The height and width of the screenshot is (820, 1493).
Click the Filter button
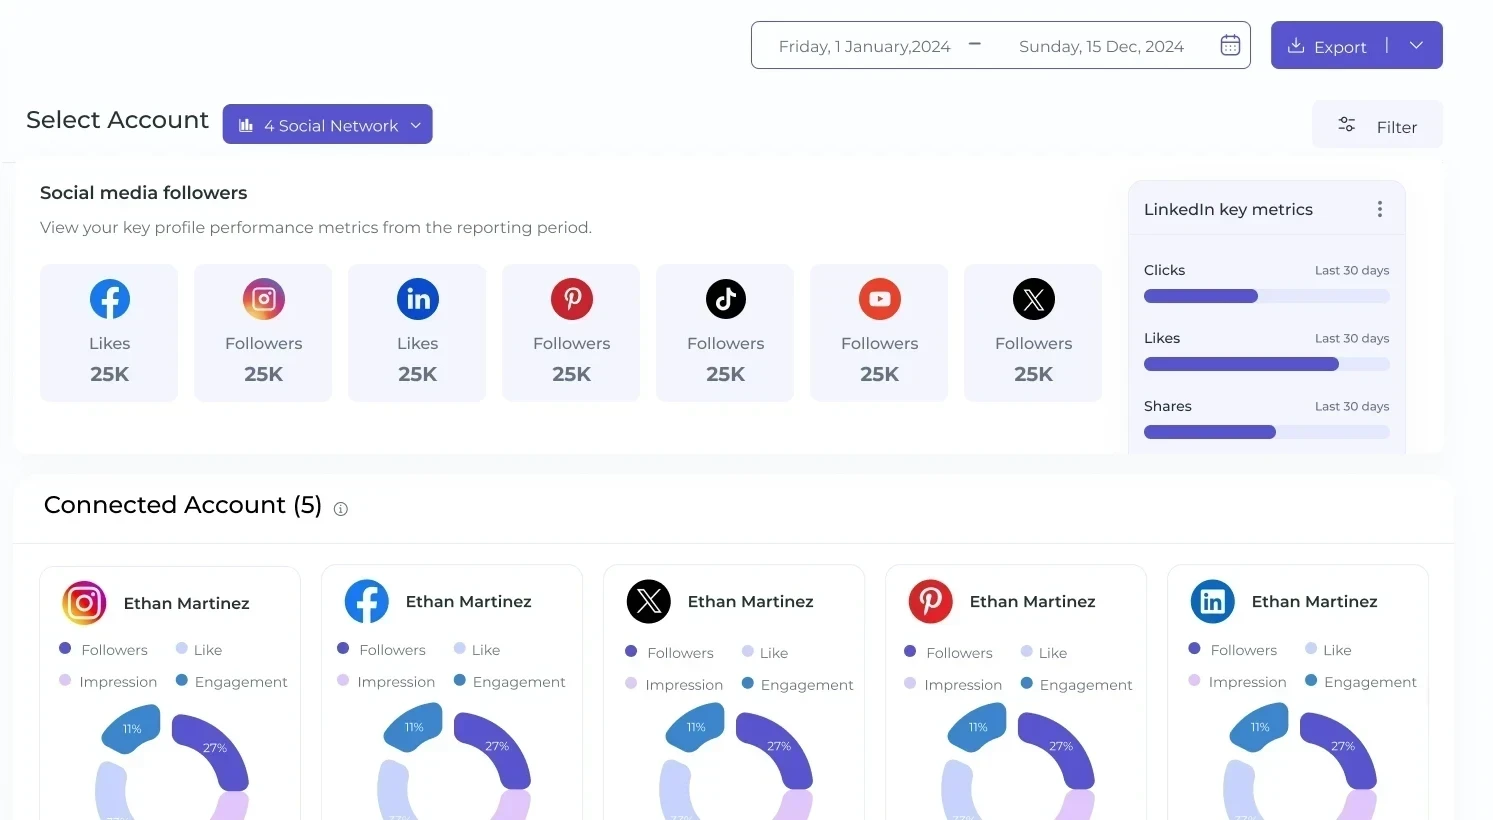click(x=1377, y=125)
